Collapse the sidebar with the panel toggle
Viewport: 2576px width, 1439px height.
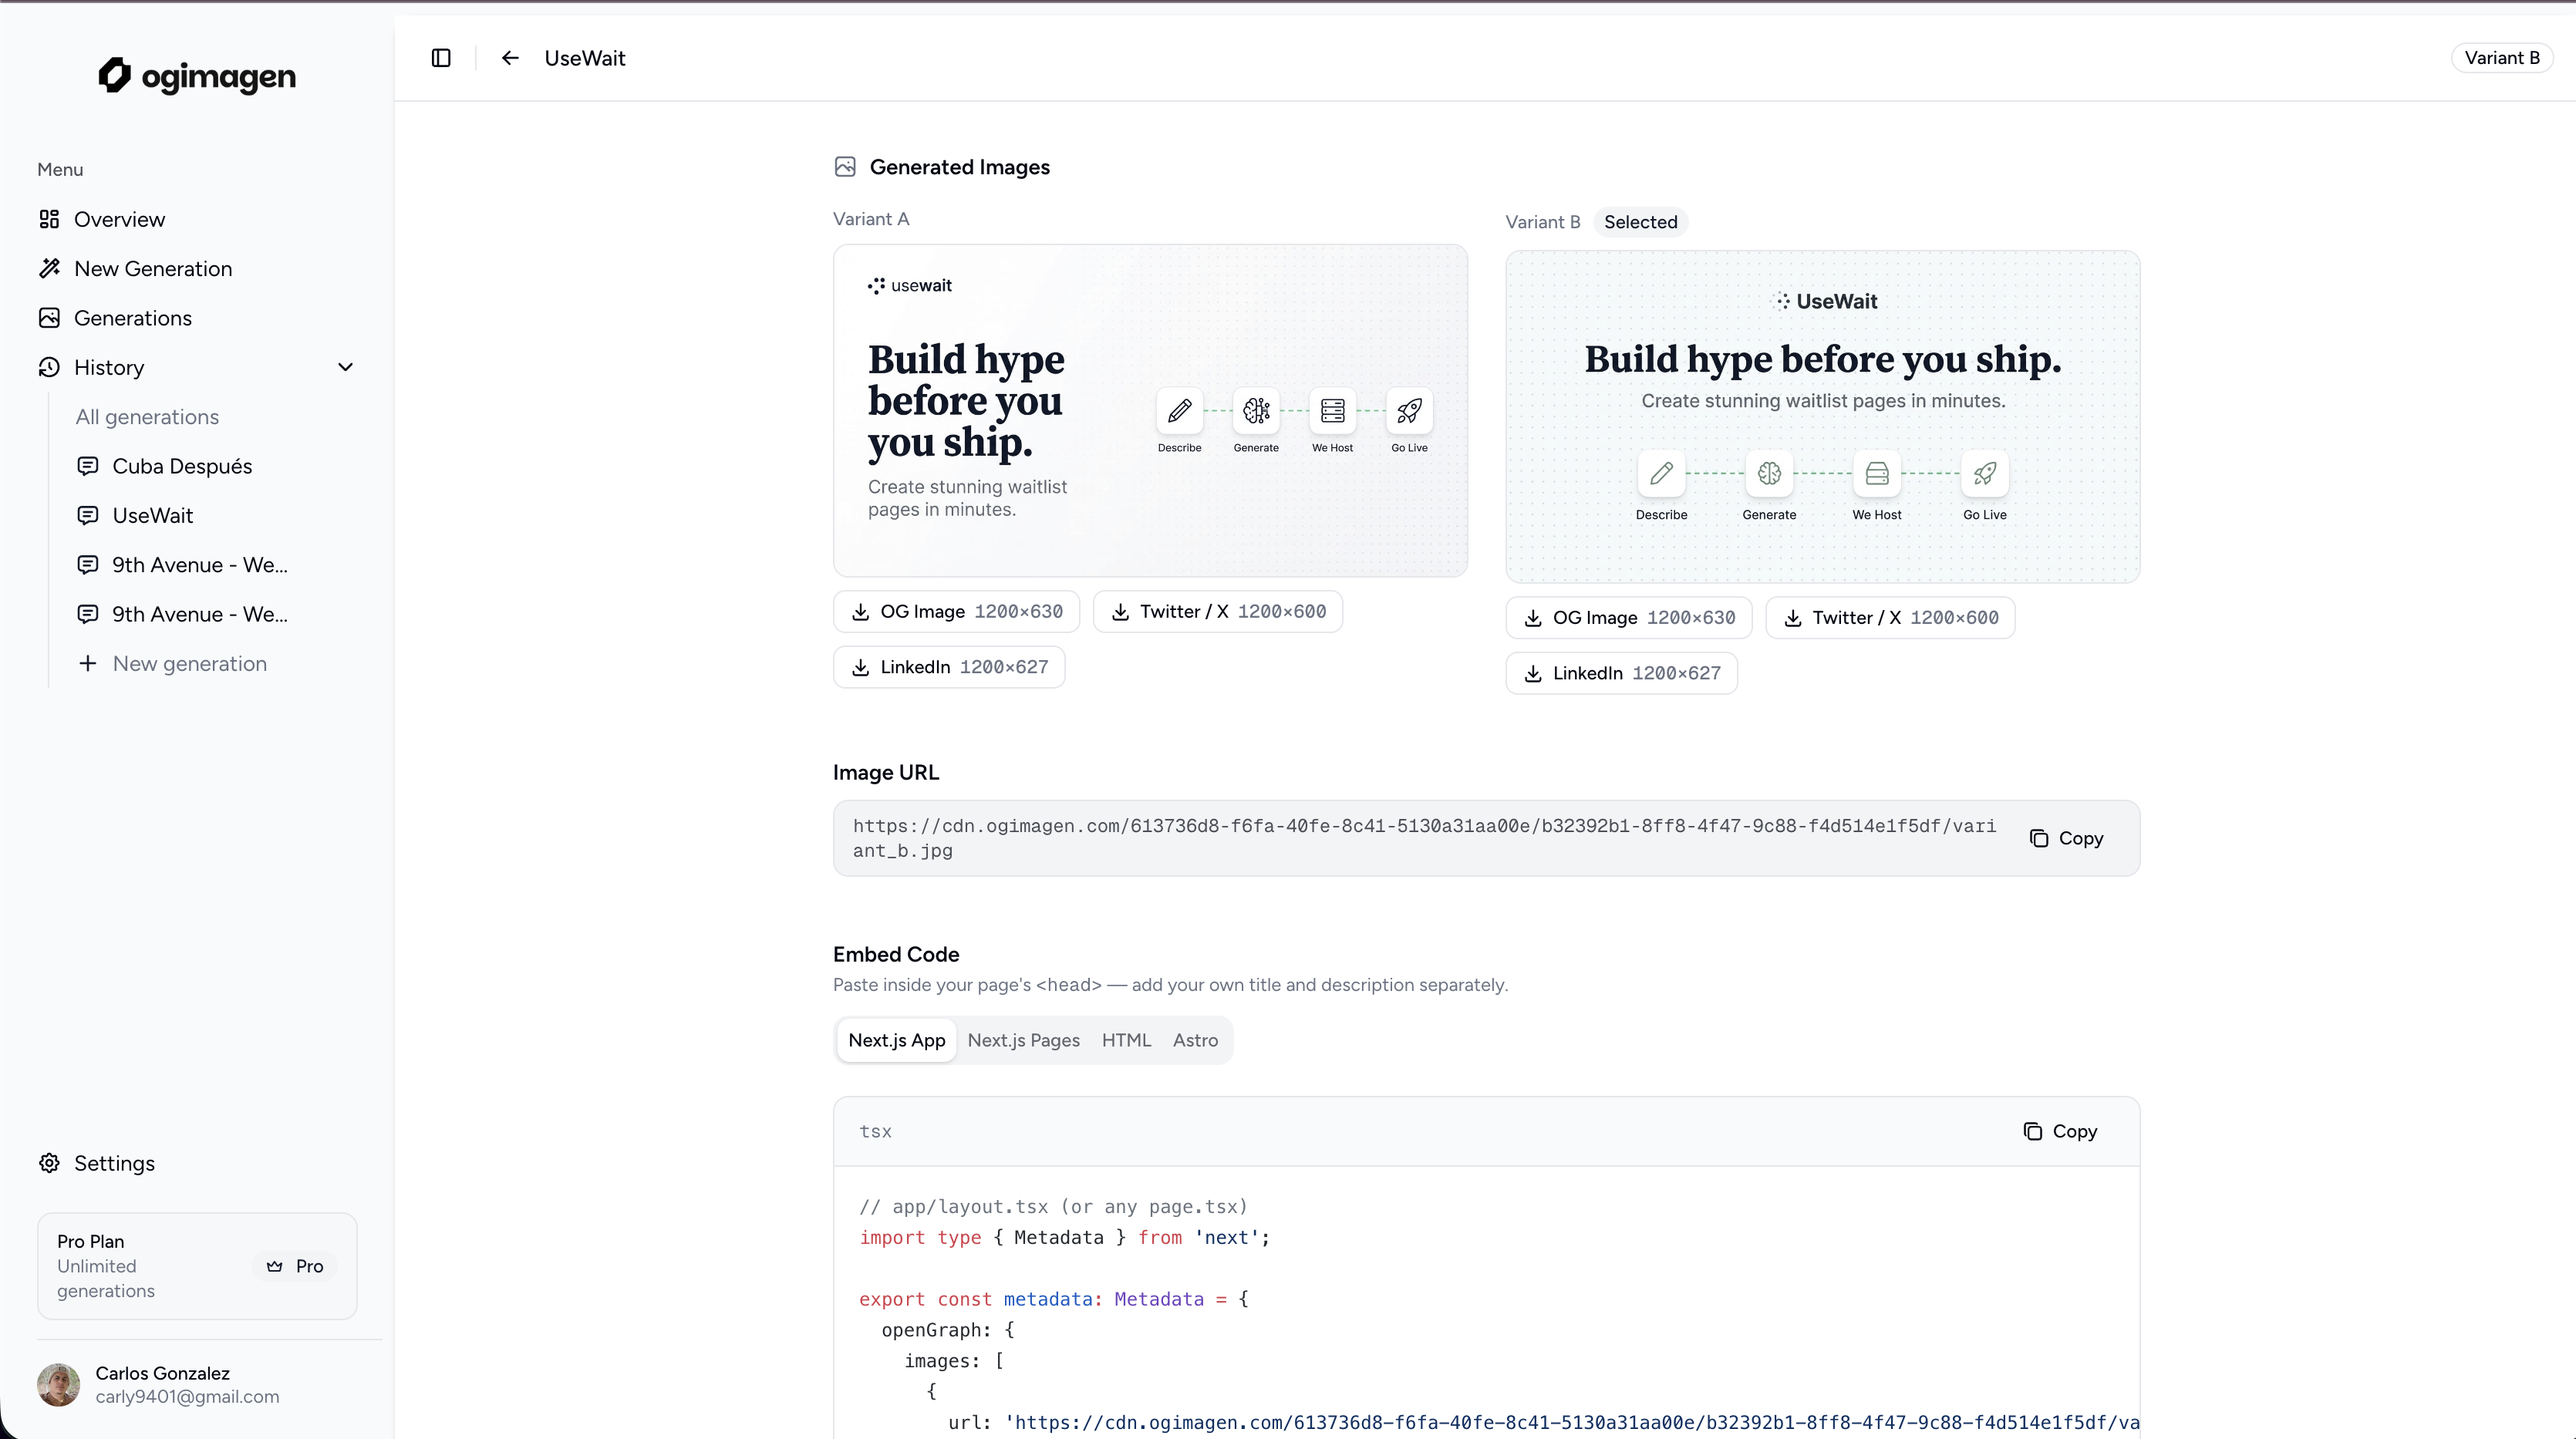pyautogui.click(x=440, y=57)
